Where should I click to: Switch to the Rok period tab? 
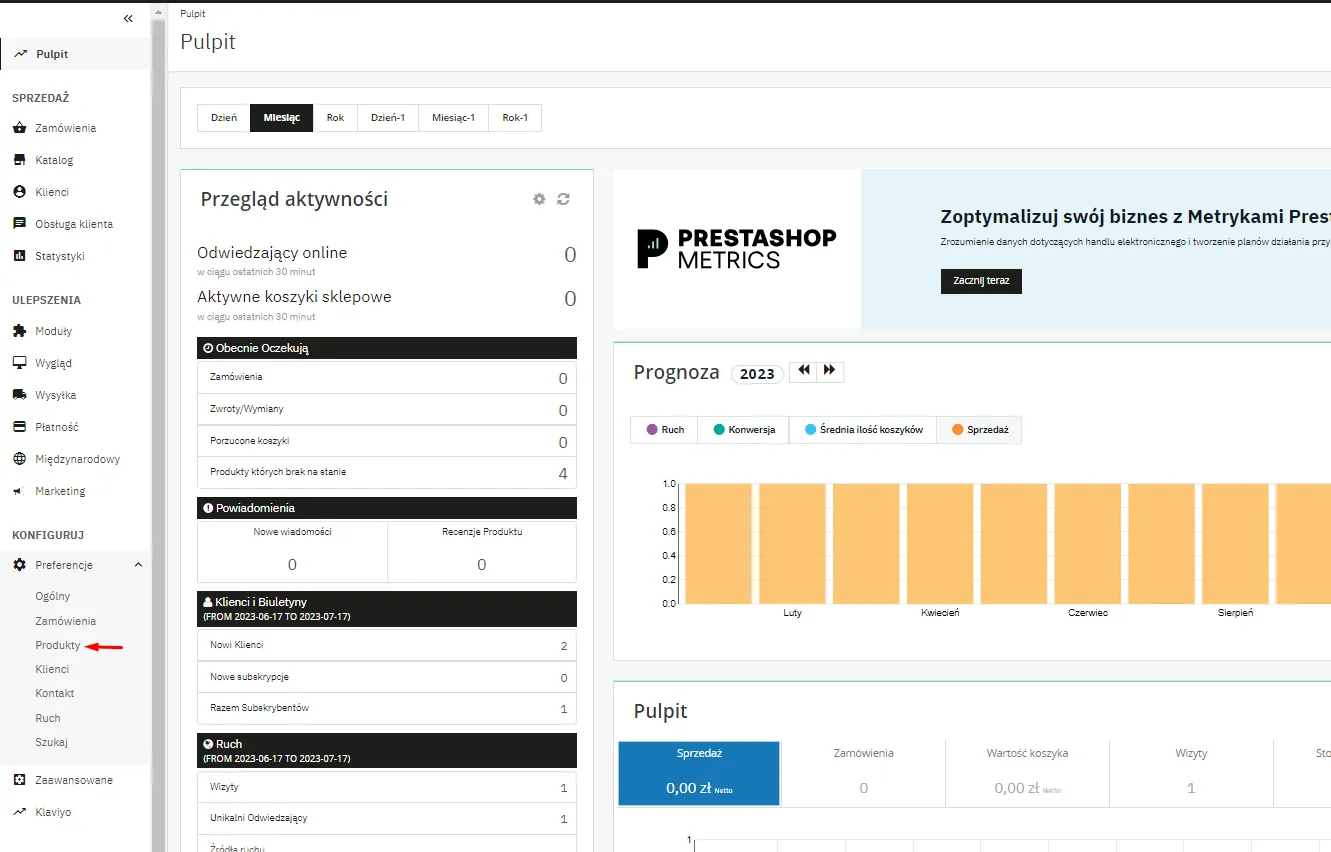pyautogui.click(x=335, y=118)
